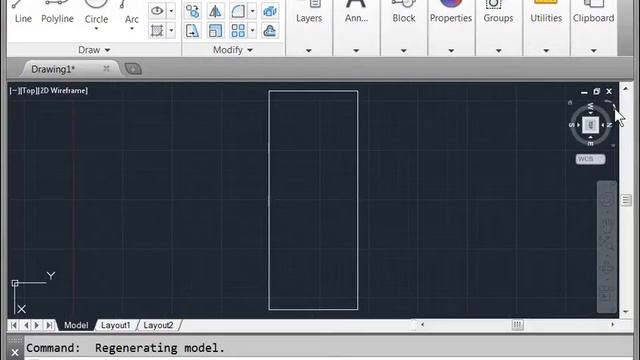This screenshot has height=360, width=640.
Task: Jump to last layout tab arrow
Action: click(49, 325)
